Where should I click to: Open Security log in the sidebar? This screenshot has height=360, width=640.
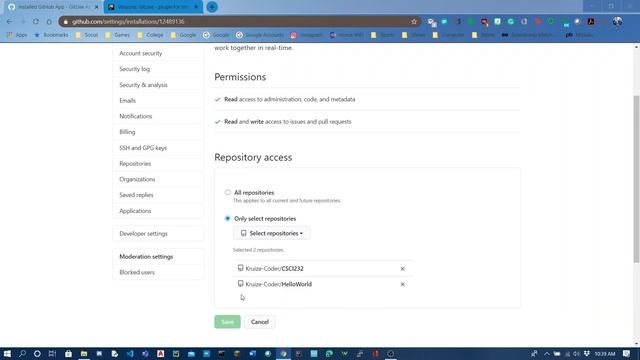[x=135, y=69]
